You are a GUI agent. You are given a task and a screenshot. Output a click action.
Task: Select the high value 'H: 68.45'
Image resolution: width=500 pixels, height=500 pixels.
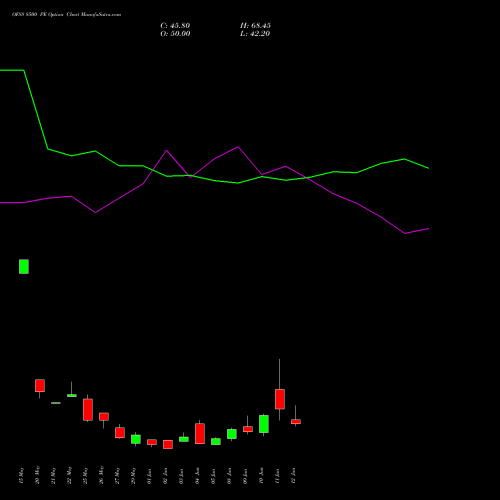tap(255, 26)
